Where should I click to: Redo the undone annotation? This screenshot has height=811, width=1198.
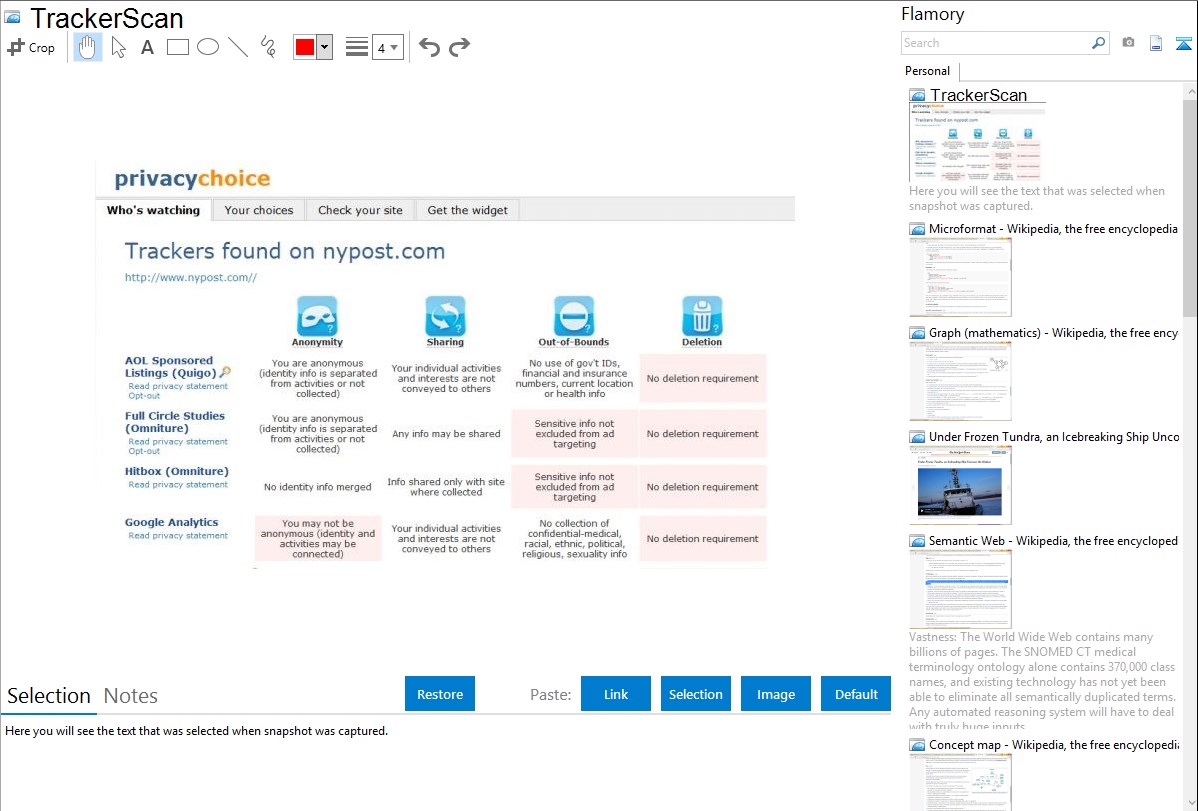[459, 47]
